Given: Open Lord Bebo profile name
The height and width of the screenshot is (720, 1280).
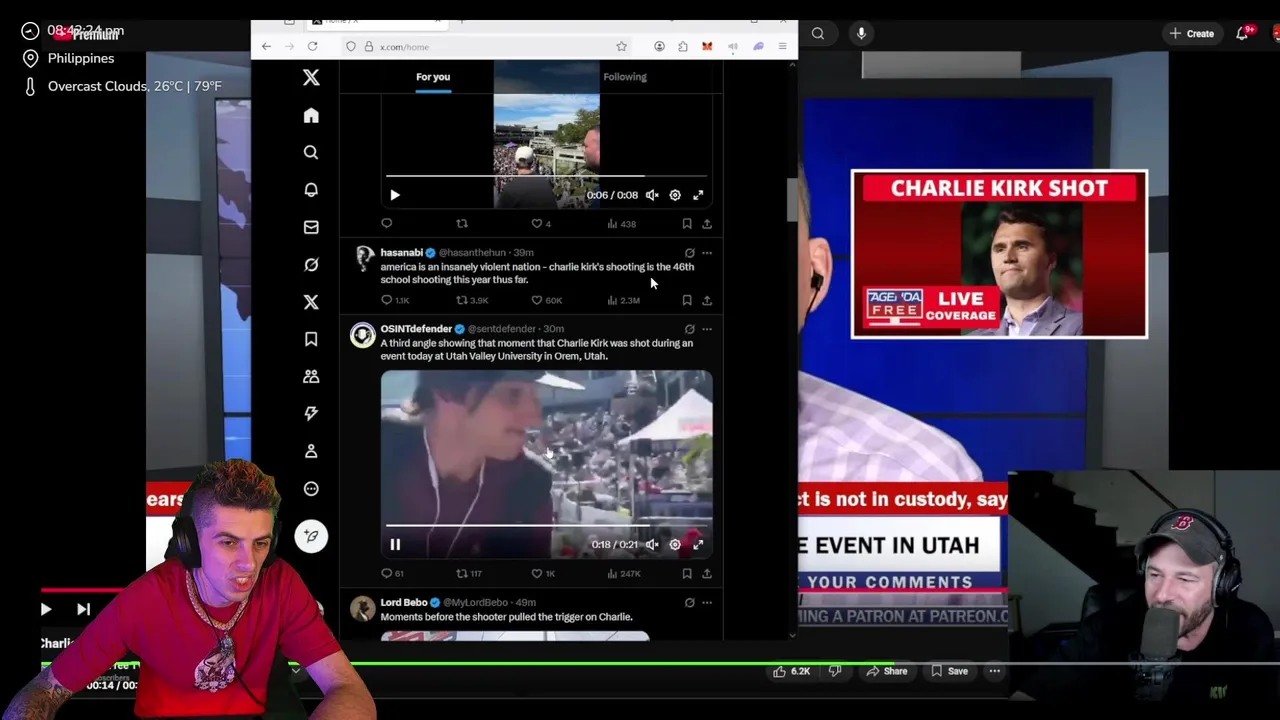Looking at the screenshot, I should [404, 603].
